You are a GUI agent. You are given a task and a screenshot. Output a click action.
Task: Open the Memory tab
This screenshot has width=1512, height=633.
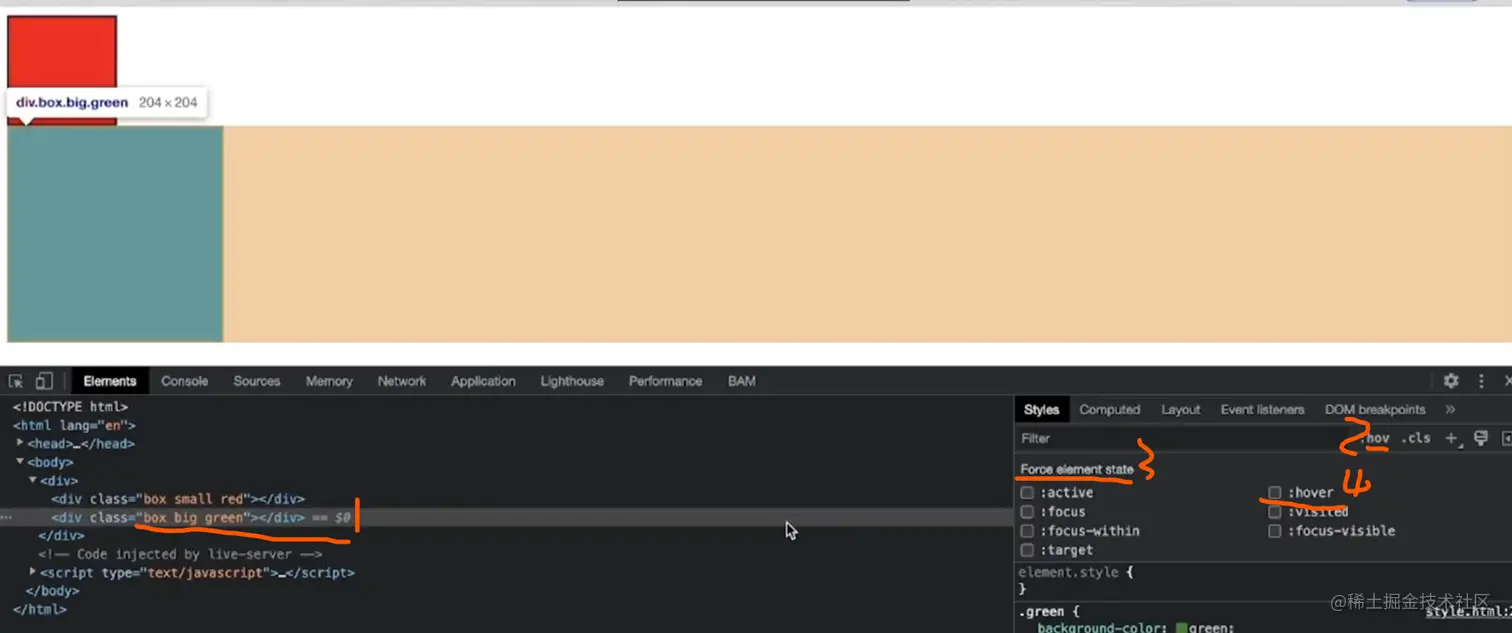329,381
